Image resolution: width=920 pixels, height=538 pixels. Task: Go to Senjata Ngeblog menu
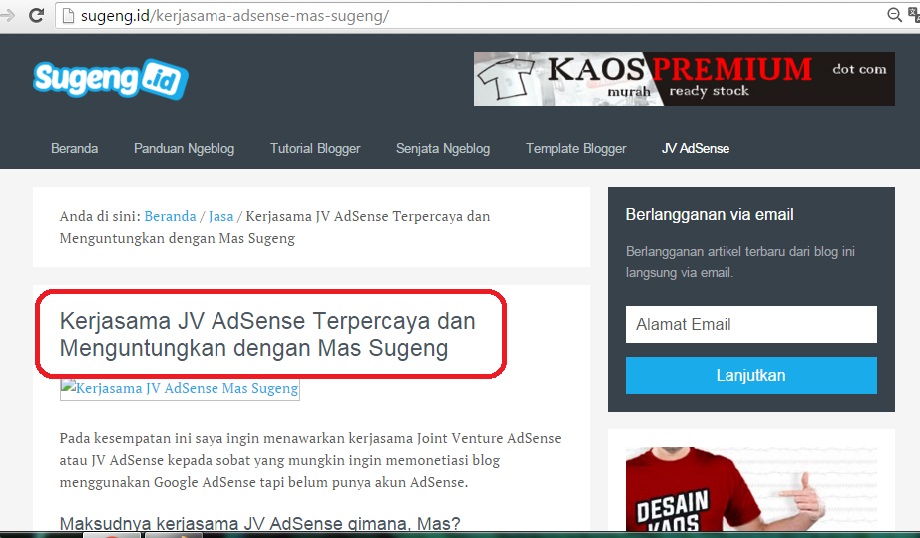coord(443,148)
